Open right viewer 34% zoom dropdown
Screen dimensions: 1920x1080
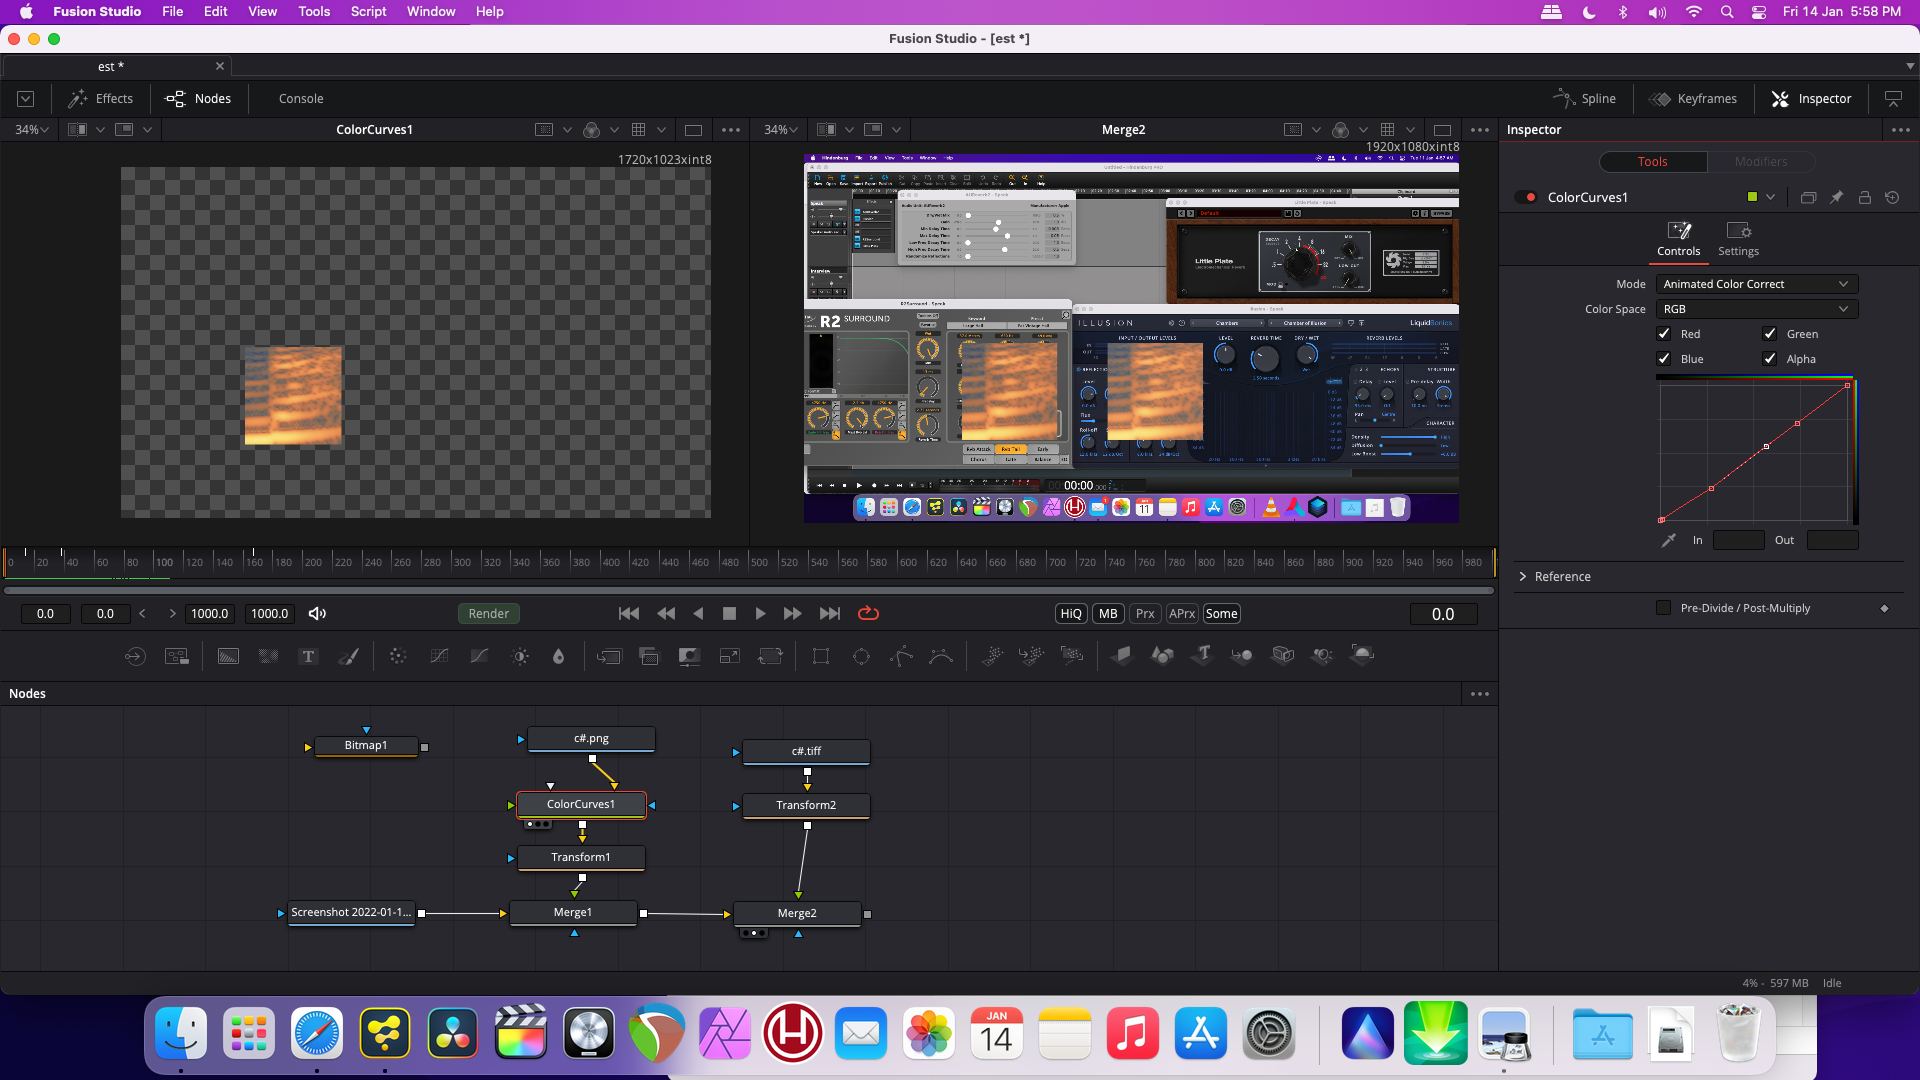(x=781, y=130)
